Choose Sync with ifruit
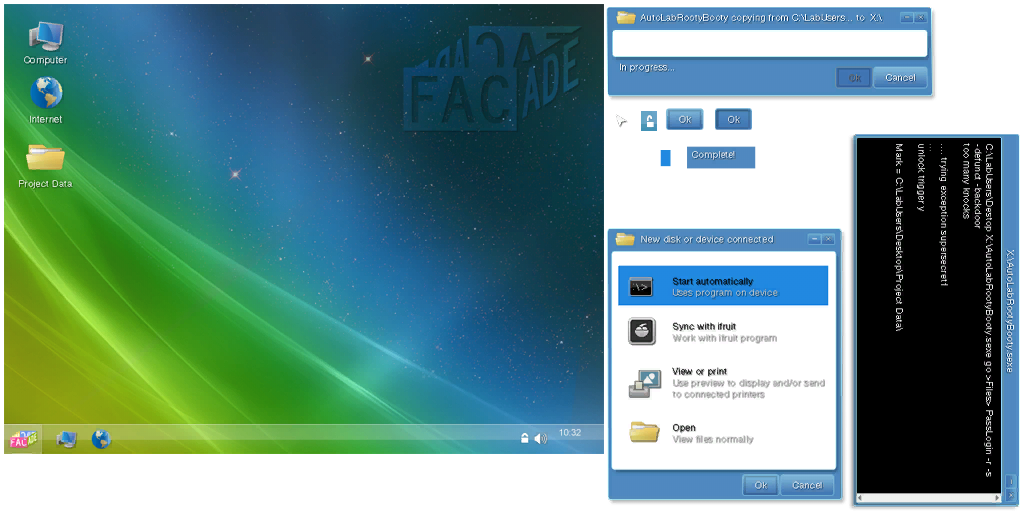This screenshot has width=1024, height=512. pyautogui.click(x=723, y=332)
